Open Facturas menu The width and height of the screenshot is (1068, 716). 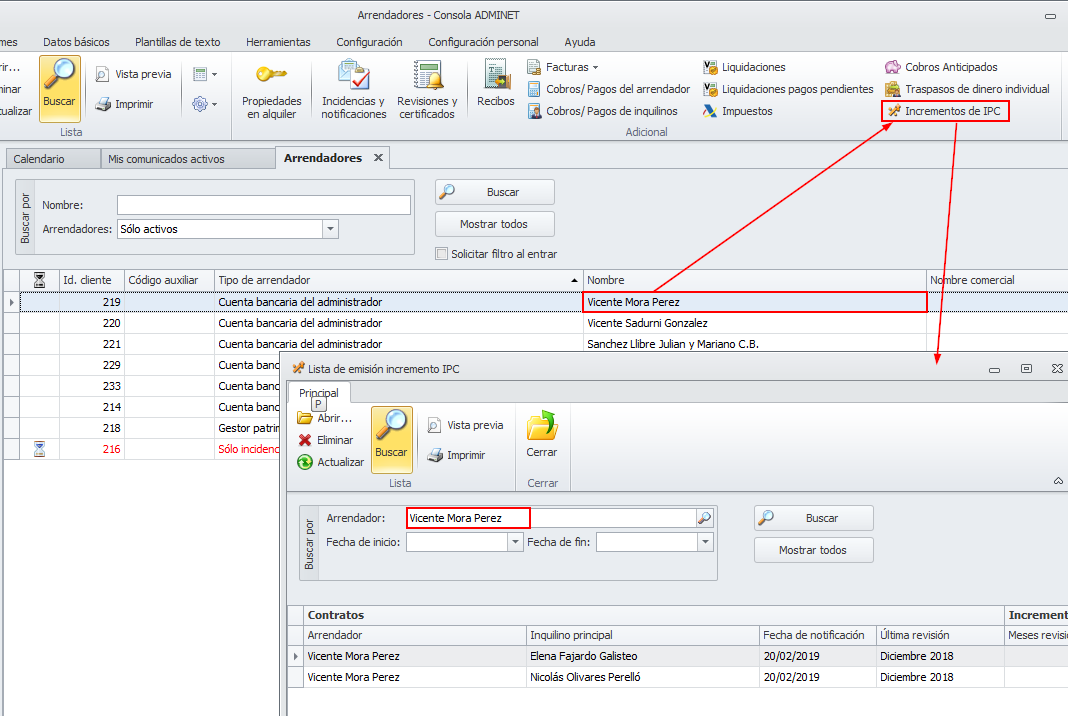click(563, 67)
